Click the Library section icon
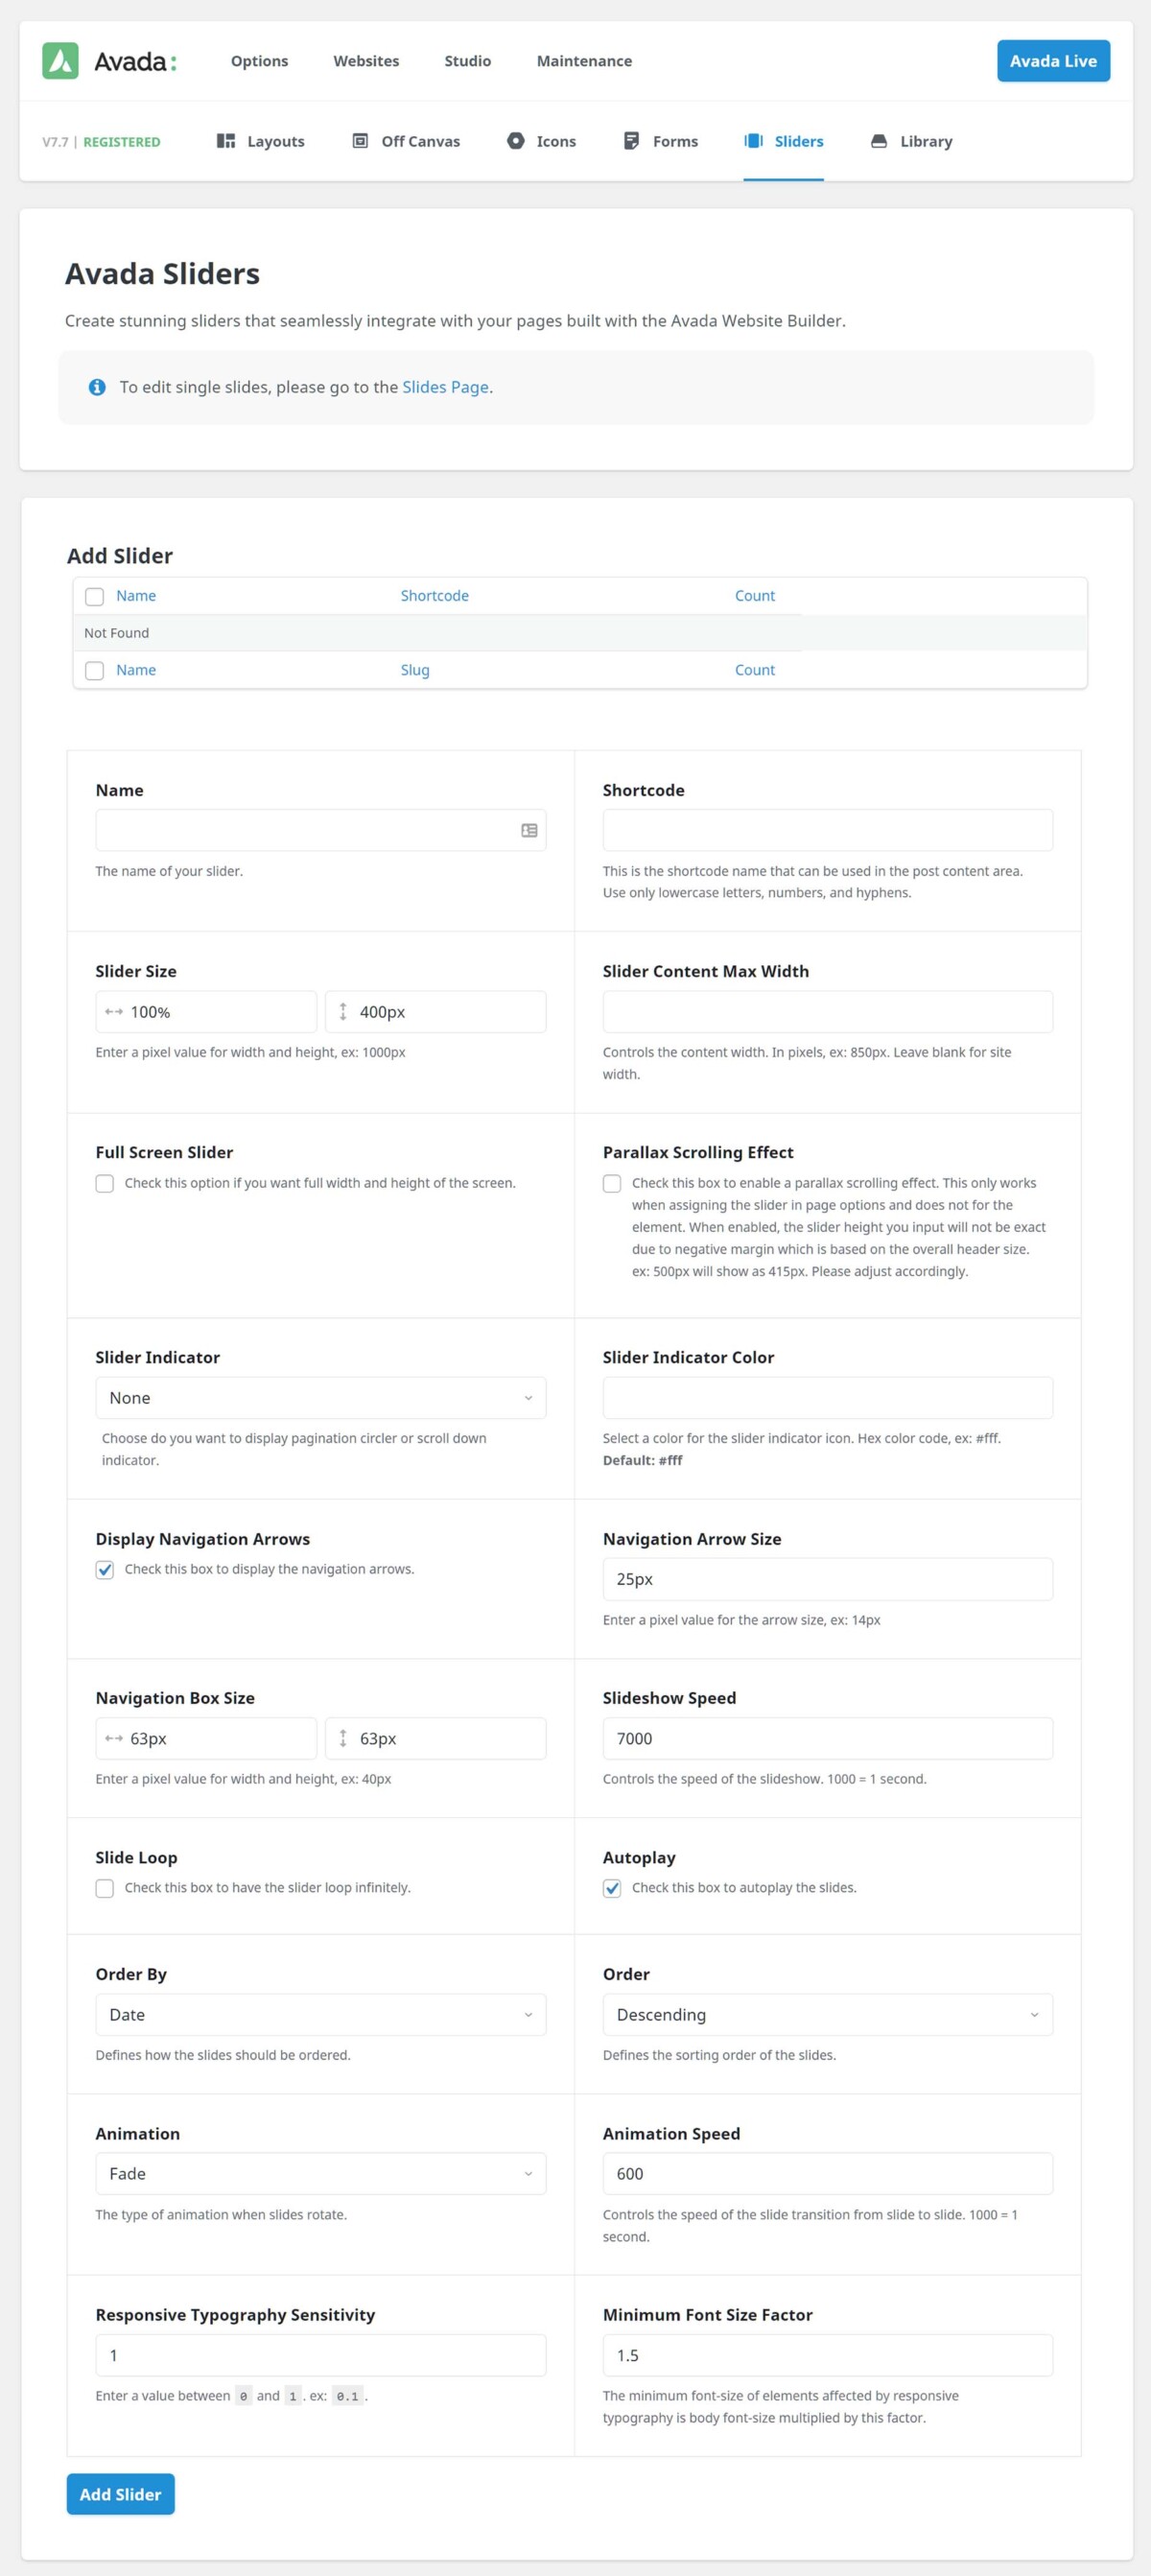 click(x=877, y=141)
